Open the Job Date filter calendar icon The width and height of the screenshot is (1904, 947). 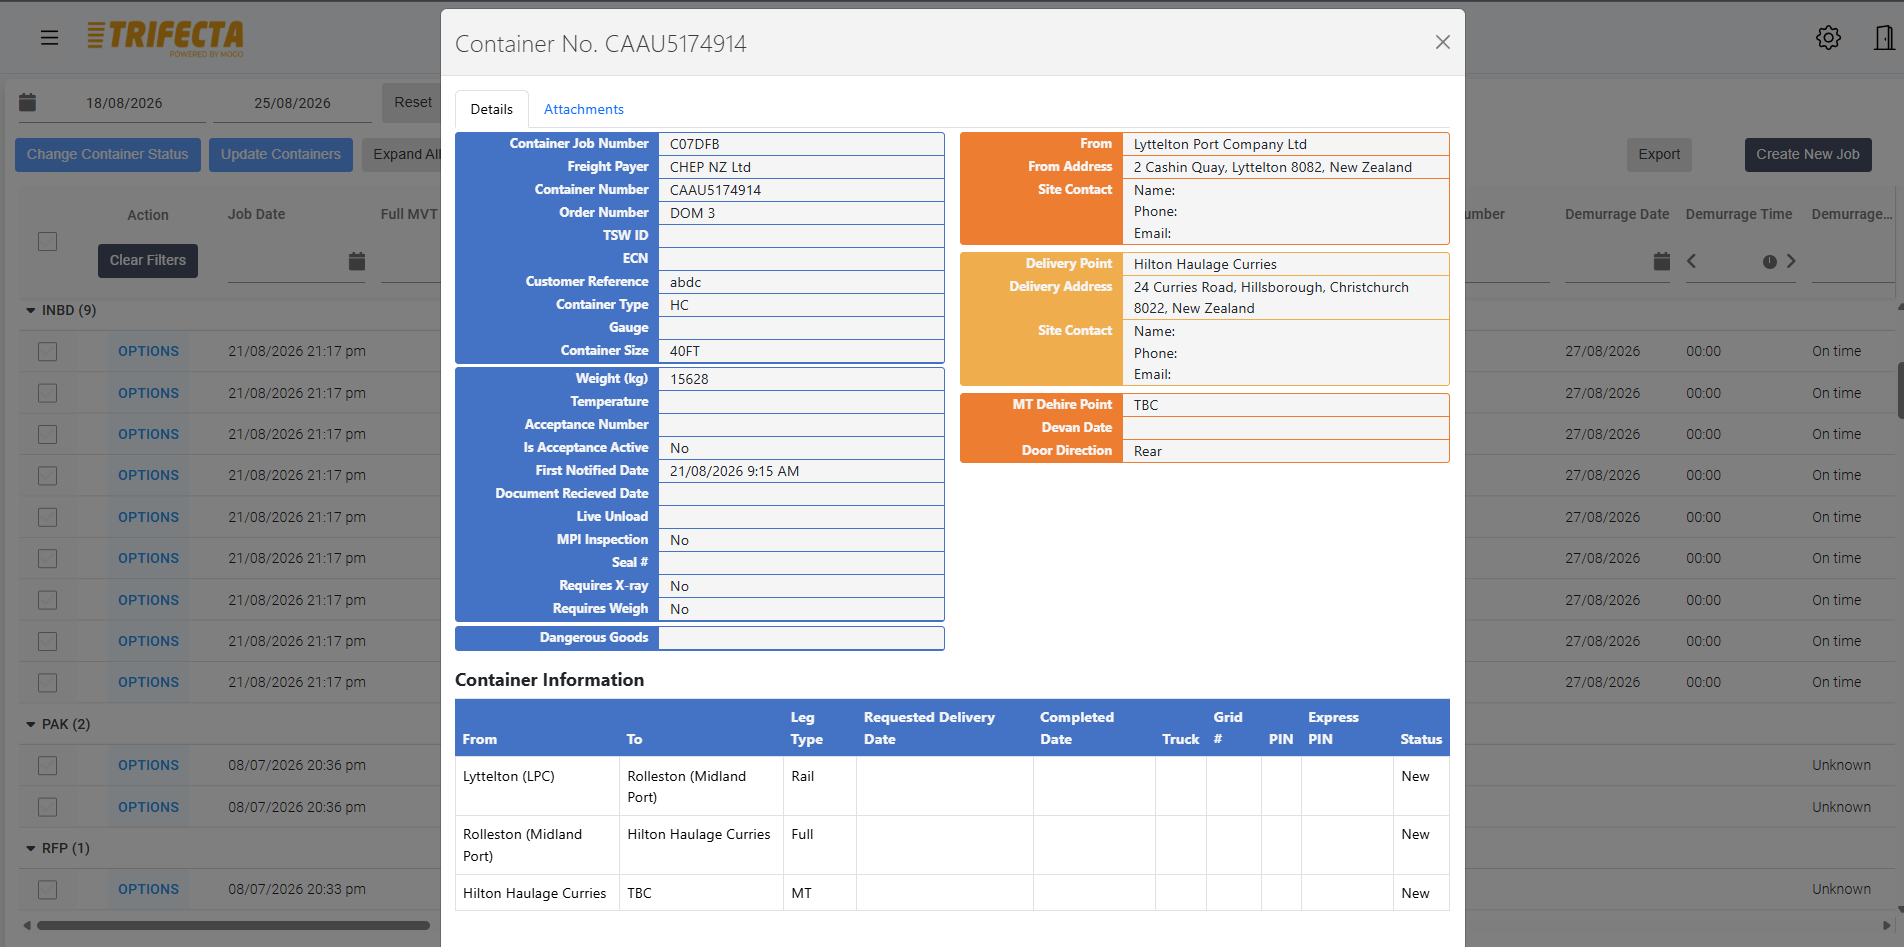356,261
